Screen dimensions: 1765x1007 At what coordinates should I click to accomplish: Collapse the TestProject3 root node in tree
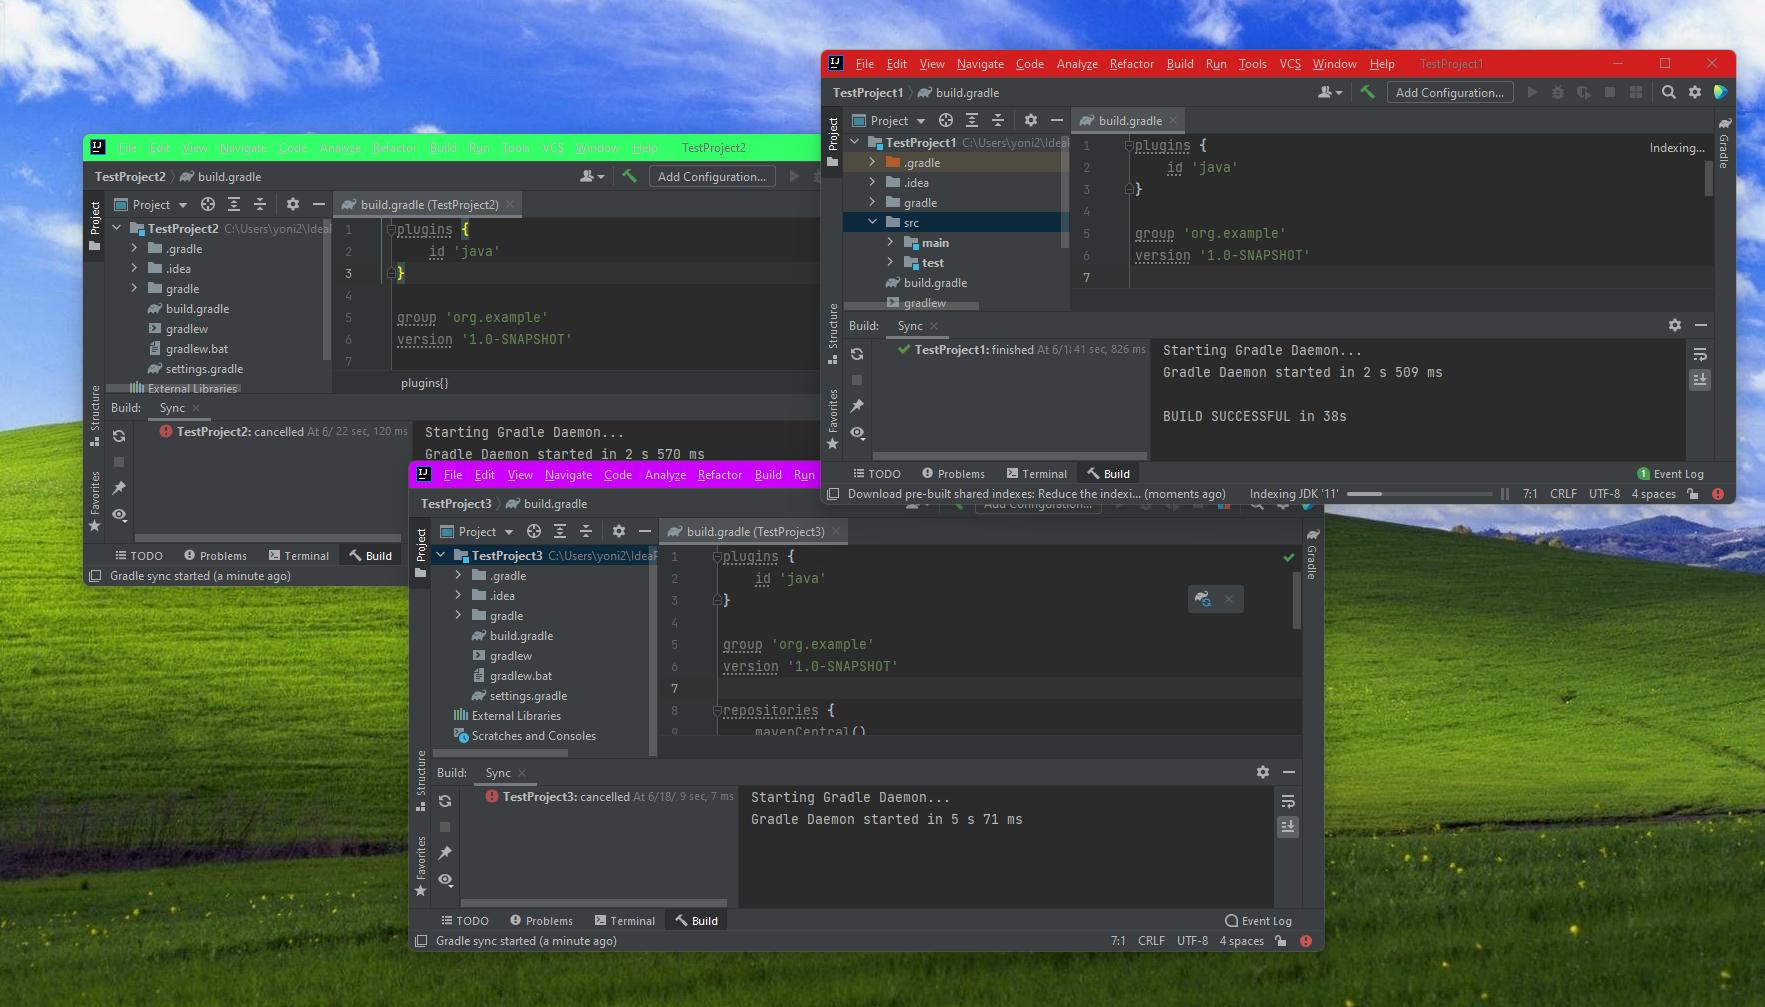[x=440, y=555]
